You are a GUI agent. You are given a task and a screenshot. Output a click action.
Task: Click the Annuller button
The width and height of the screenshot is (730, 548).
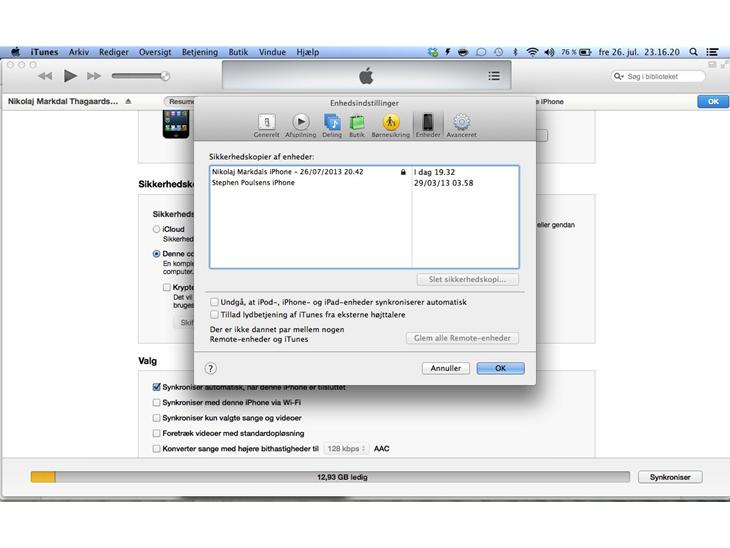point(445,368)
